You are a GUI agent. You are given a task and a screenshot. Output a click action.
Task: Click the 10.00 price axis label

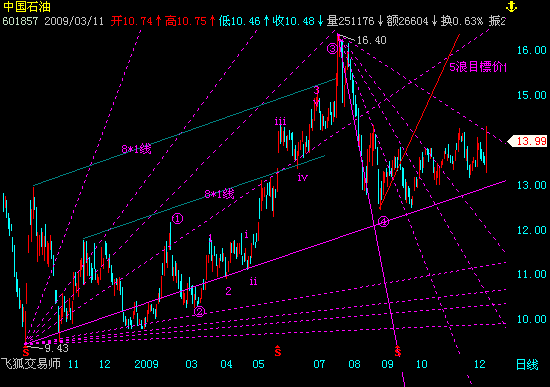click(532, 319)
